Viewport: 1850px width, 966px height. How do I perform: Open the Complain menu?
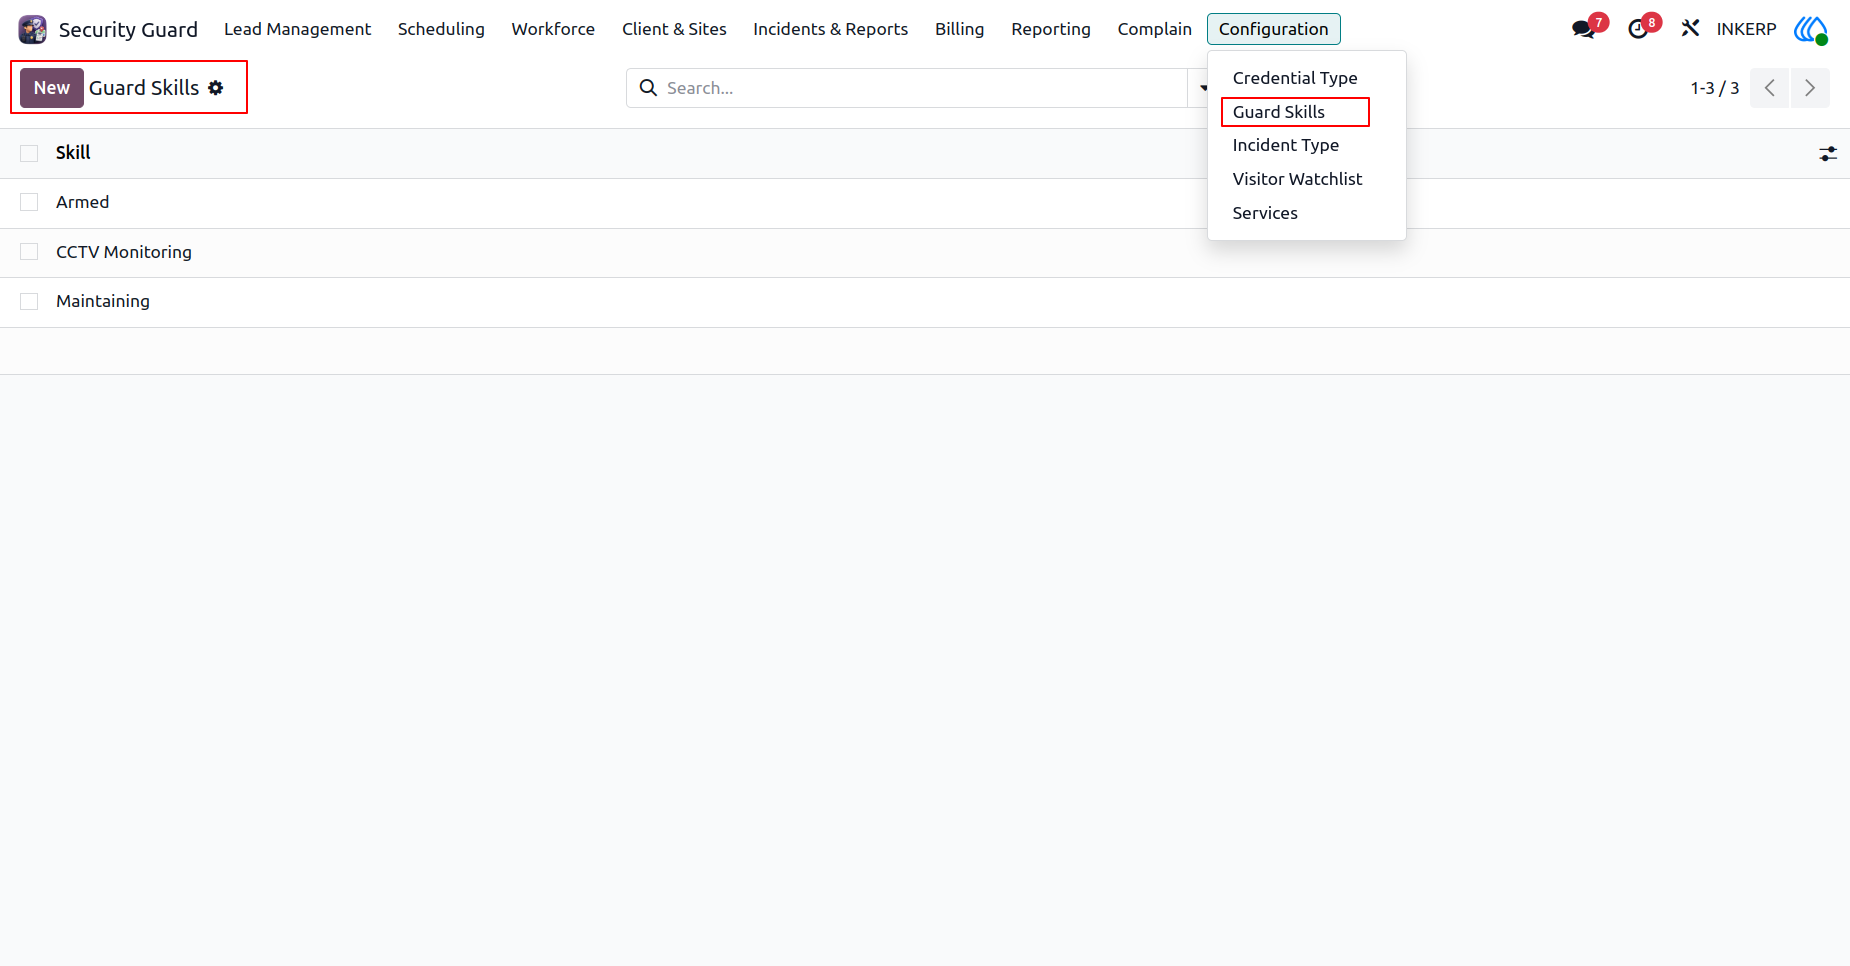pos(1154,29)
